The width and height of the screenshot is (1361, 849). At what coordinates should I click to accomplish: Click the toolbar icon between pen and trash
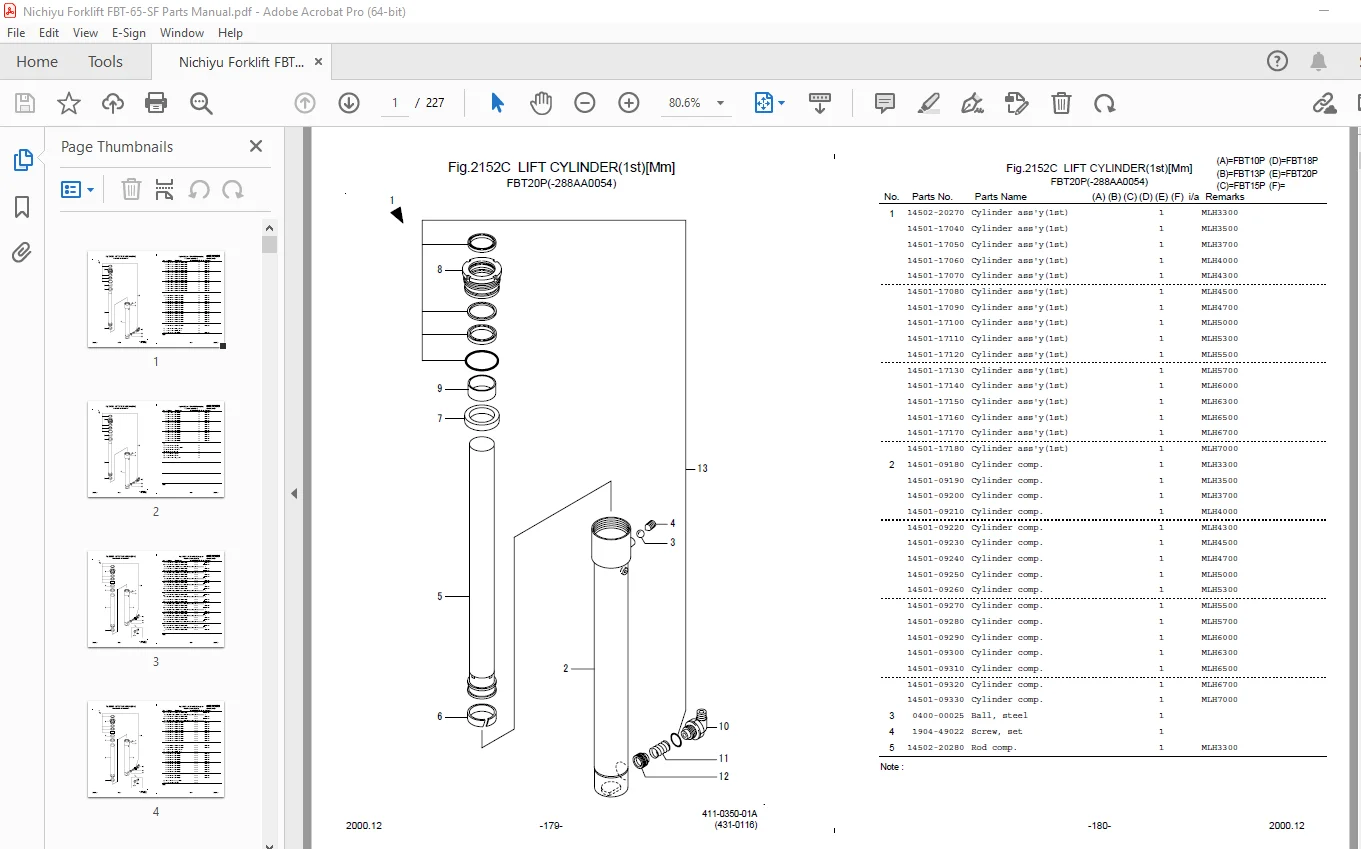tap(1017, 103)
